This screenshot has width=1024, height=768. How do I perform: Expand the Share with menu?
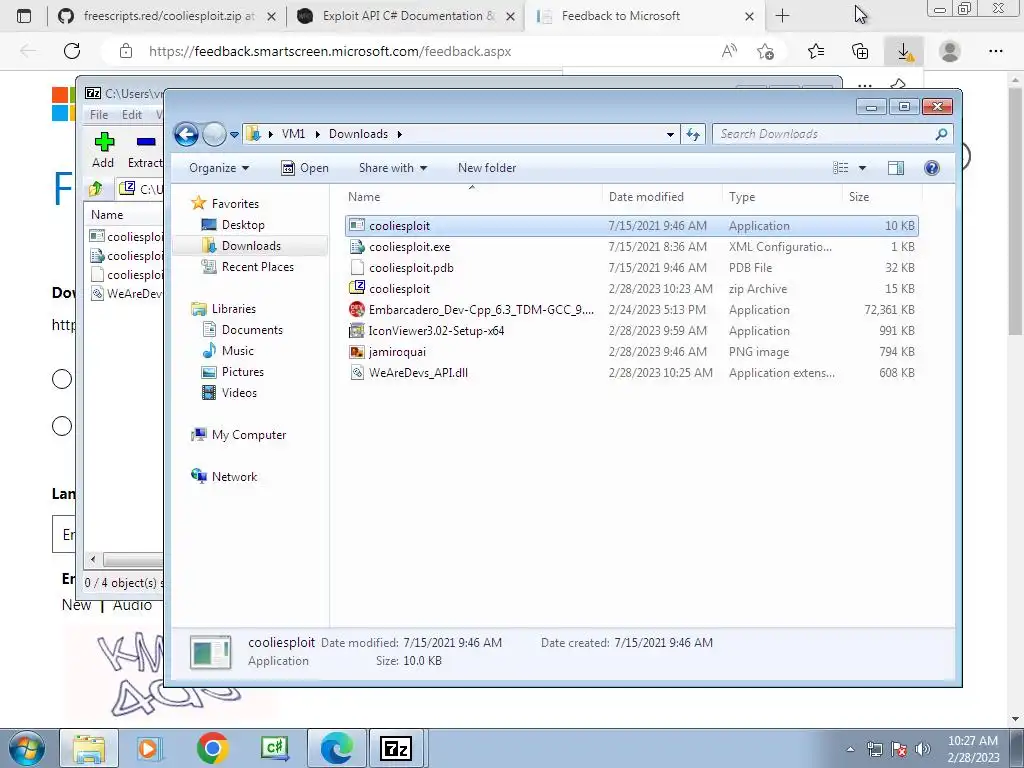click(x=392, y=168)
